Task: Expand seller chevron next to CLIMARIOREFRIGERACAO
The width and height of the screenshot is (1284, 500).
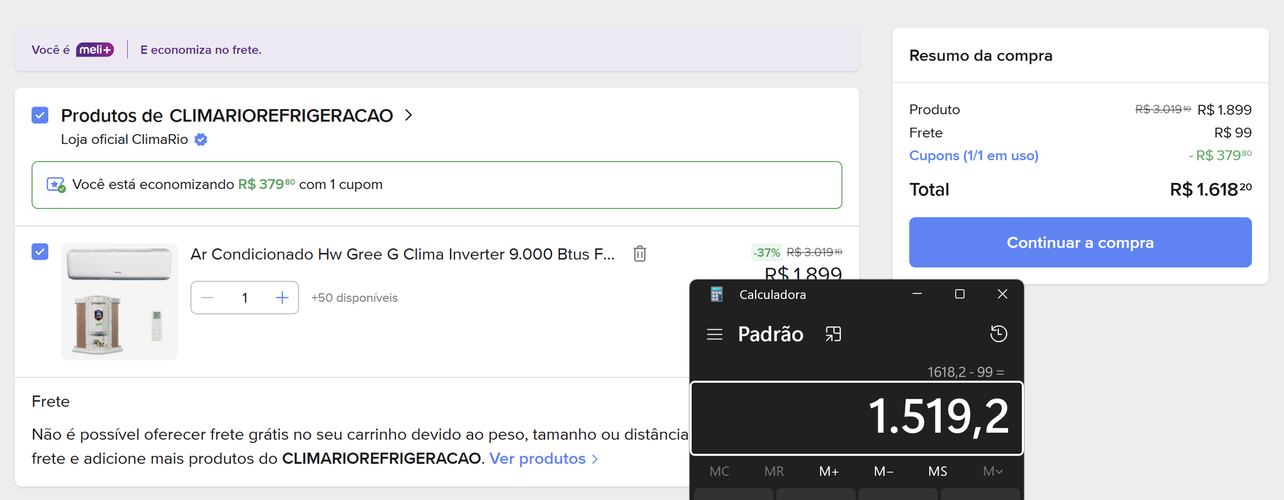Action: point(408,115)
